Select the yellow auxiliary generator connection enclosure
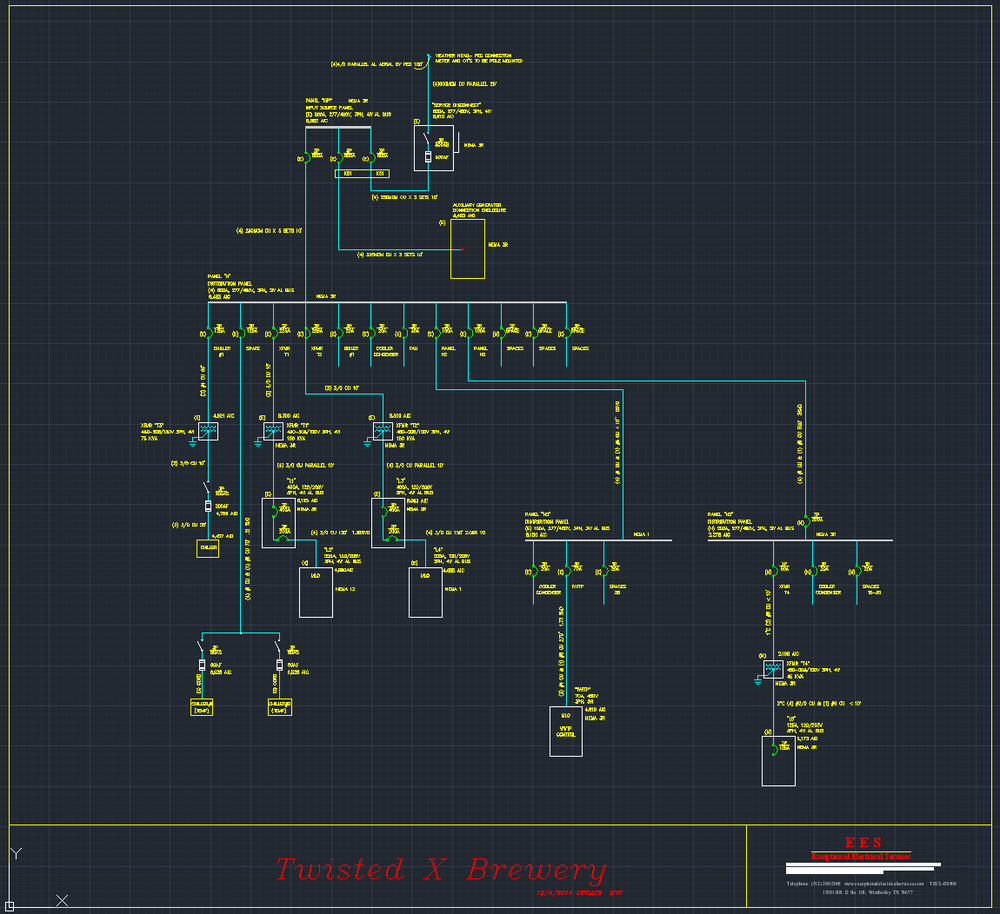 tap(467, 249)
